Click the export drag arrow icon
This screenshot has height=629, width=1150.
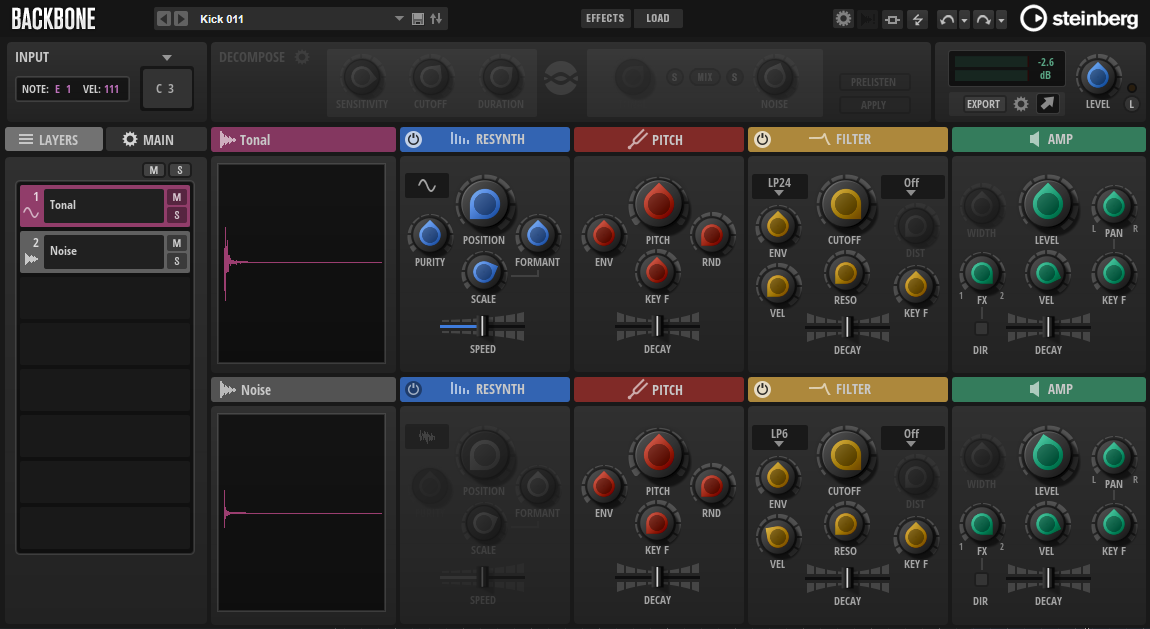point(1047,104)
